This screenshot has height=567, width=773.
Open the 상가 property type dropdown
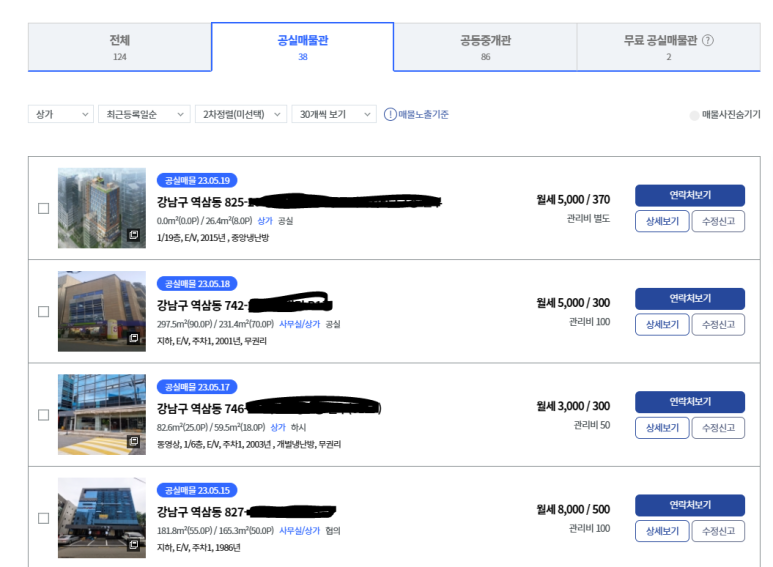click(x=61, y=115)
